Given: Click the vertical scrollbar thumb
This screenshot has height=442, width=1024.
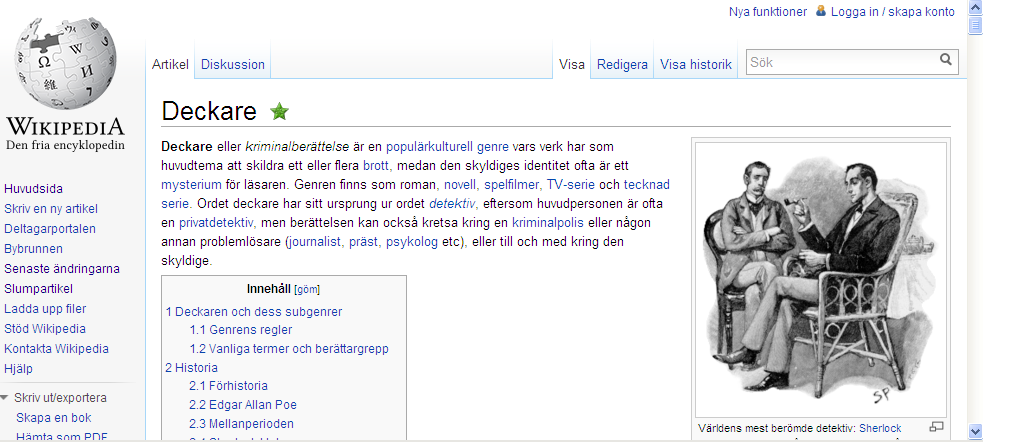Looking at the screenshot, I should [975, 25].
